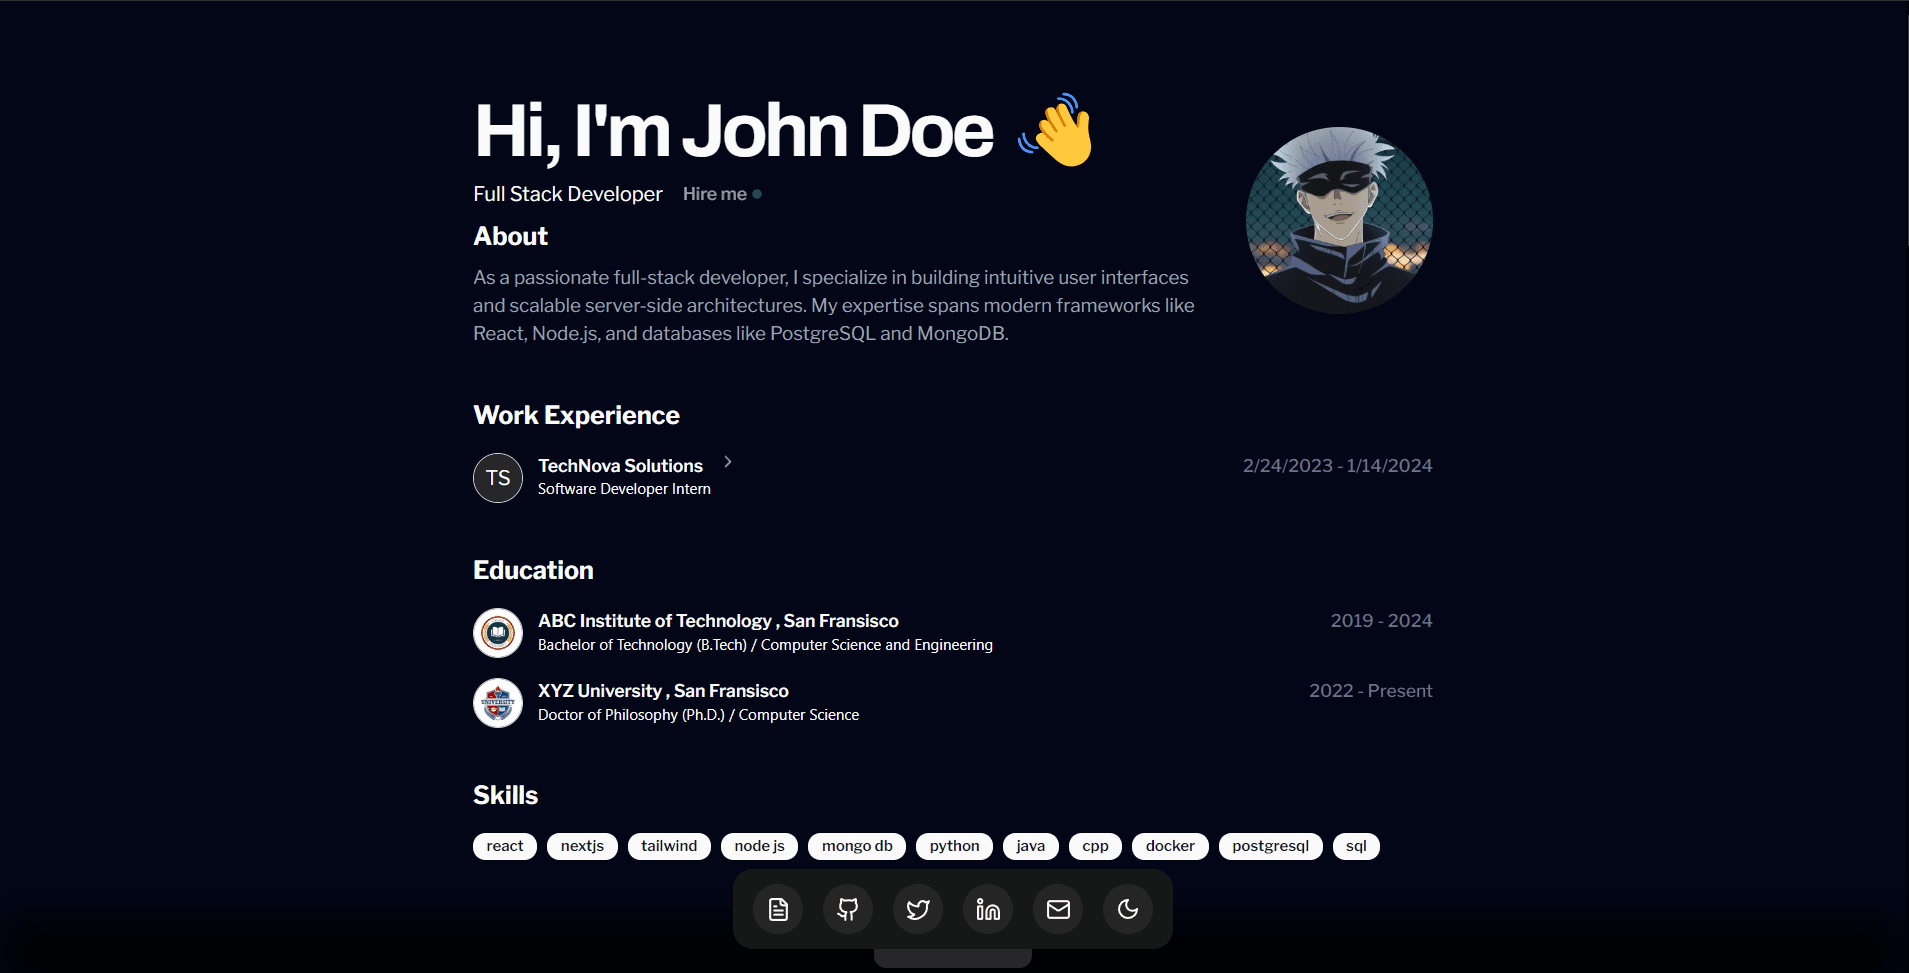The width and height of the screenshot is (1909, 973).
Task: Expand the TechNova Solutions experience entry
Action: click(727, 462)
